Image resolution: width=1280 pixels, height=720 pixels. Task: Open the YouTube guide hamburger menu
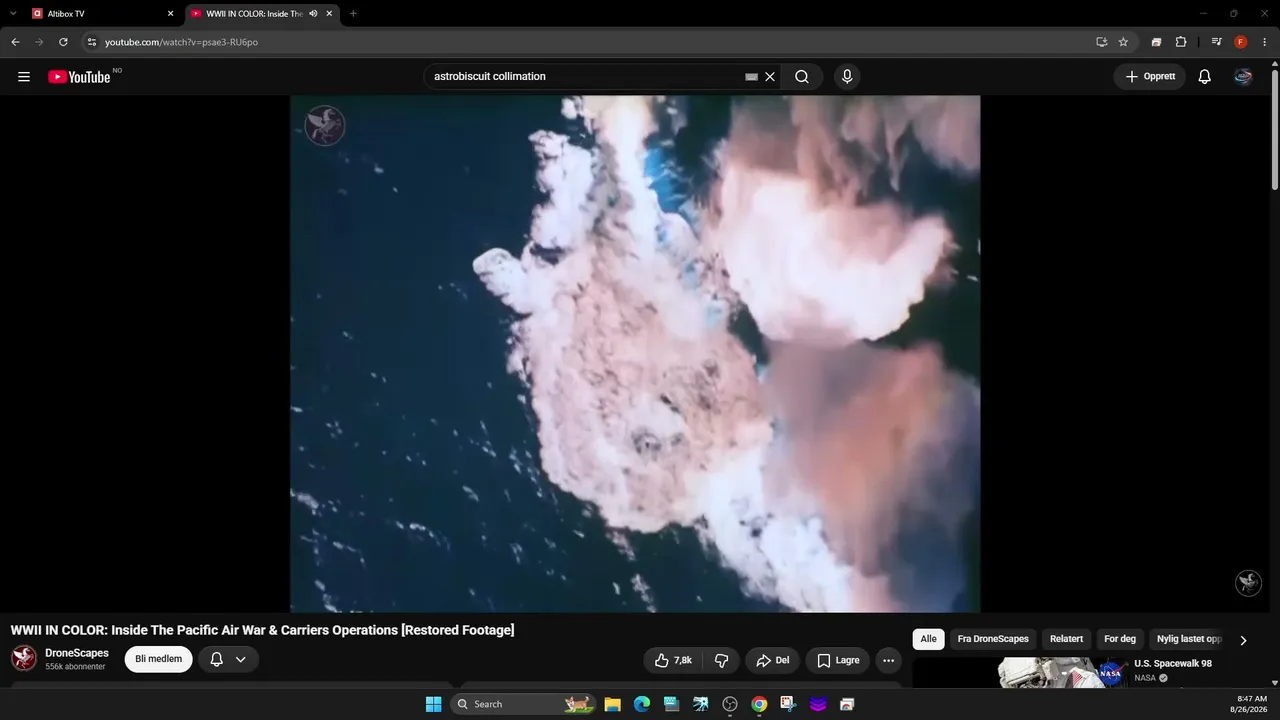click(x=24, y=77)
